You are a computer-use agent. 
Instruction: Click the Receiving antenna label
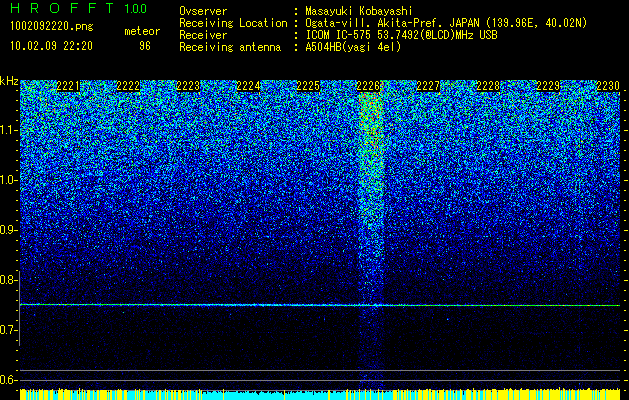230,47
